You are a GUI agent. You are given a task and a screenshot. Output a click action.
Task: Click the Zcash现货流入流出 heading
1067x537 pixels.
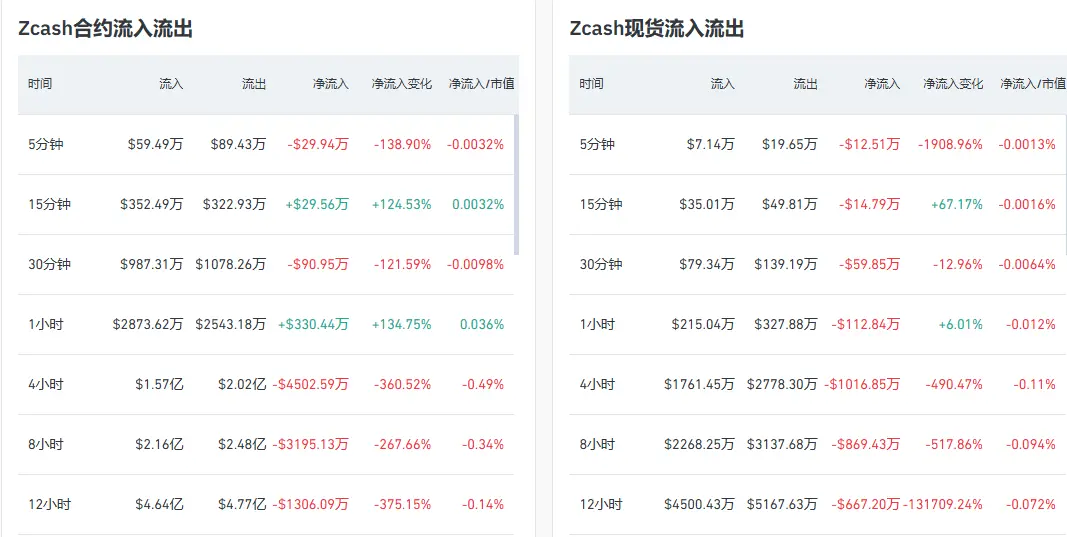(657, 29)
